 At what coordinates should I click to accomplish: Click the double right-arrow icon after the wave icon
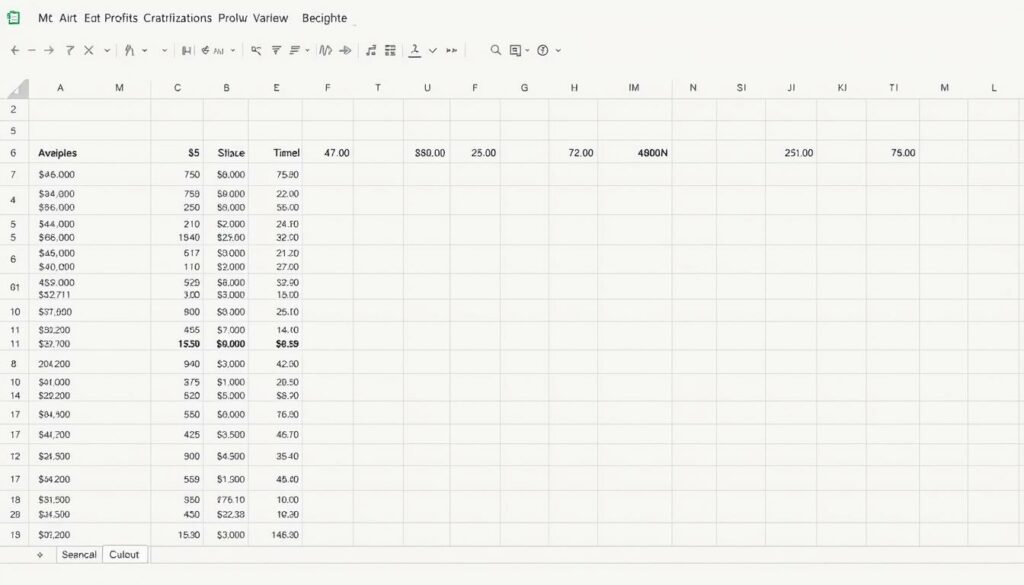[x=345, y=50]
